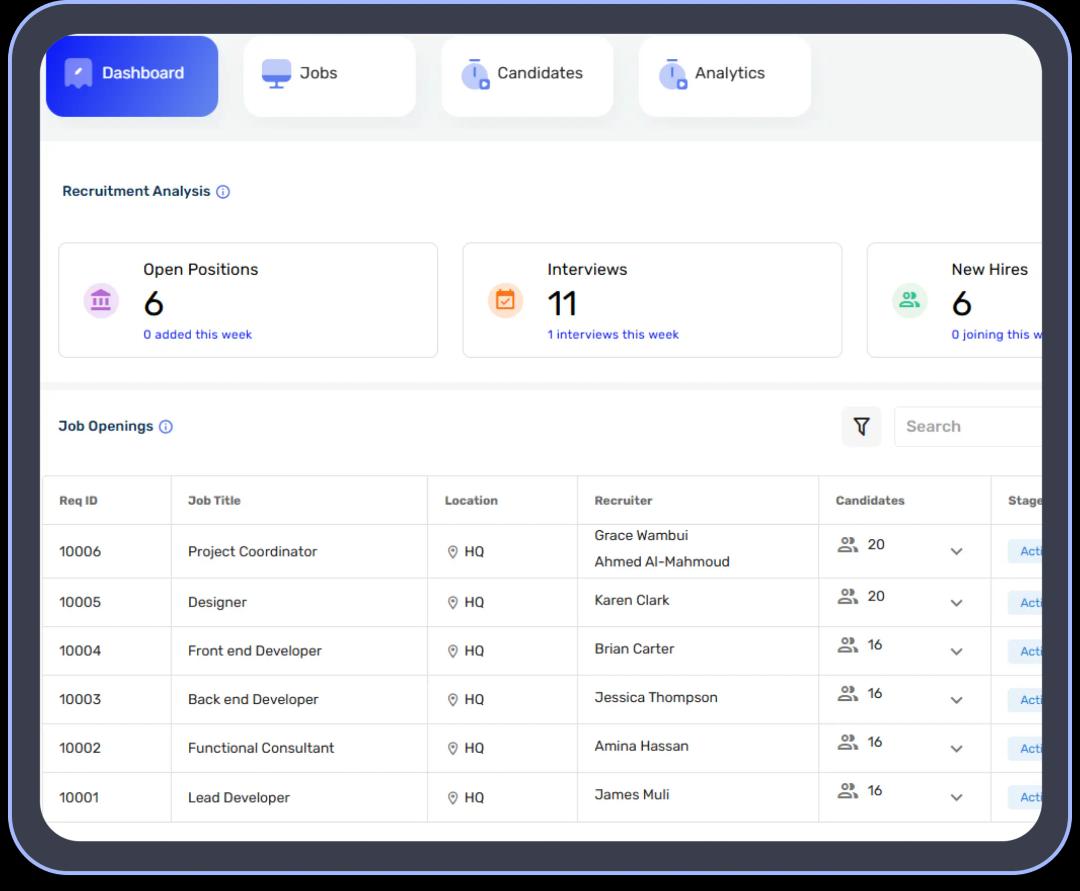Focus the Job Openings search field
The width and height of the screenshot is (1080, 891).
(x=968, y=427)
